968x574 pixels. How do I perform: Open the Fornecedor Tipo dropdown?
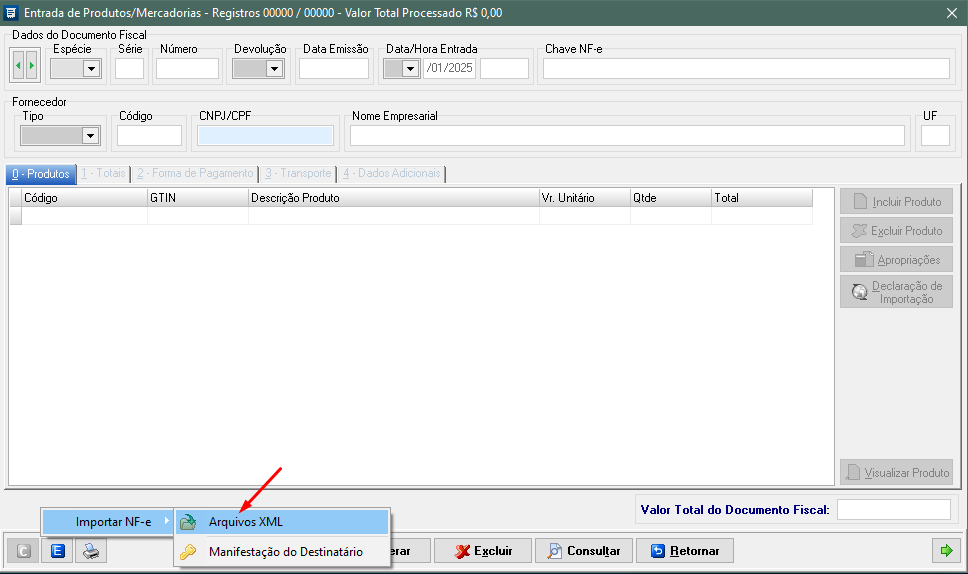[x=91, y=136]
